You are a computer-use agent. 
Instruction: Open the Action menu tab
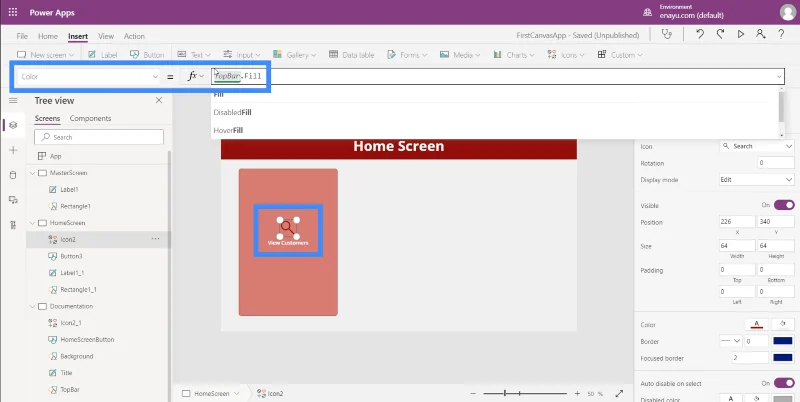point(134,36)
